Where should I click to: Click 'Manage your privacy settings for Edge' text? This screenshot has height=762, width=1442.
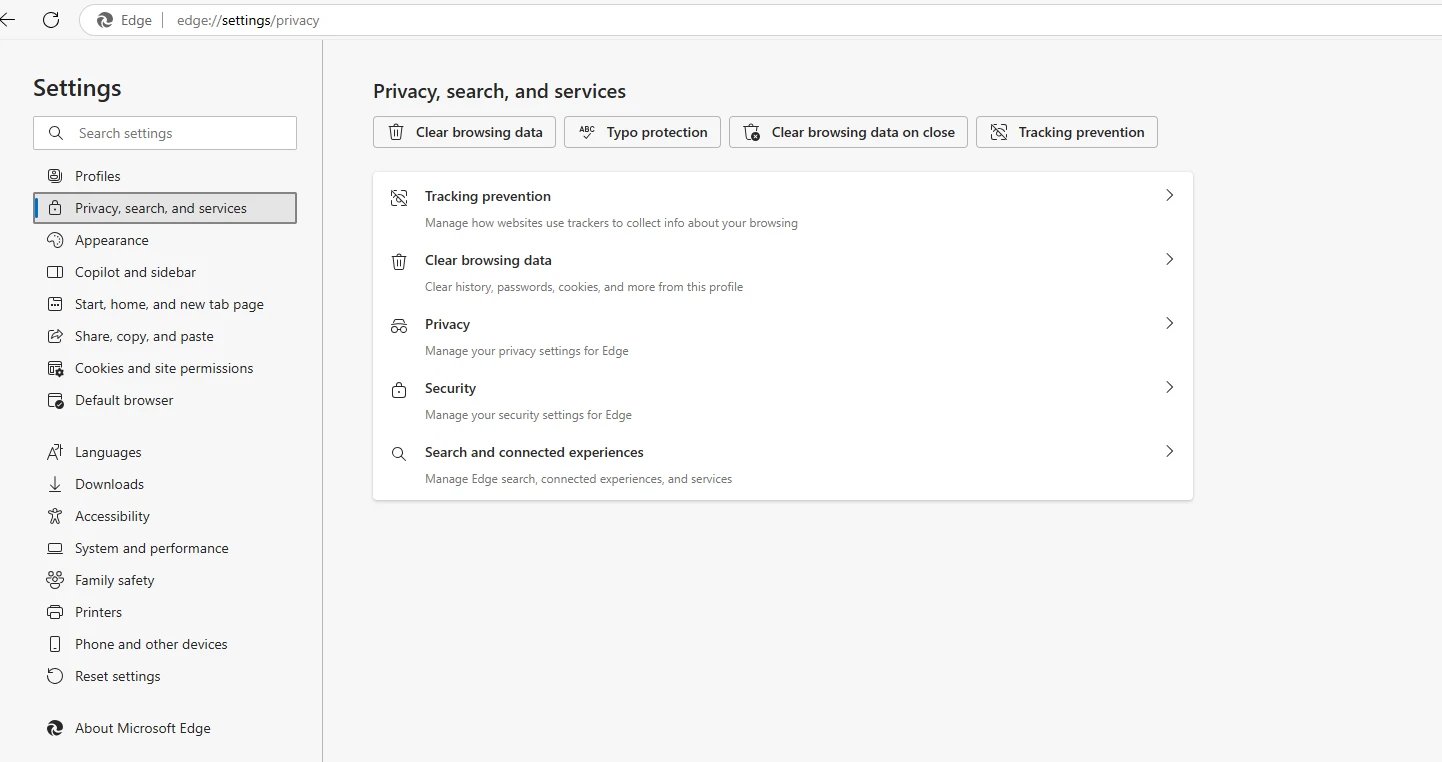pos(527,351)
